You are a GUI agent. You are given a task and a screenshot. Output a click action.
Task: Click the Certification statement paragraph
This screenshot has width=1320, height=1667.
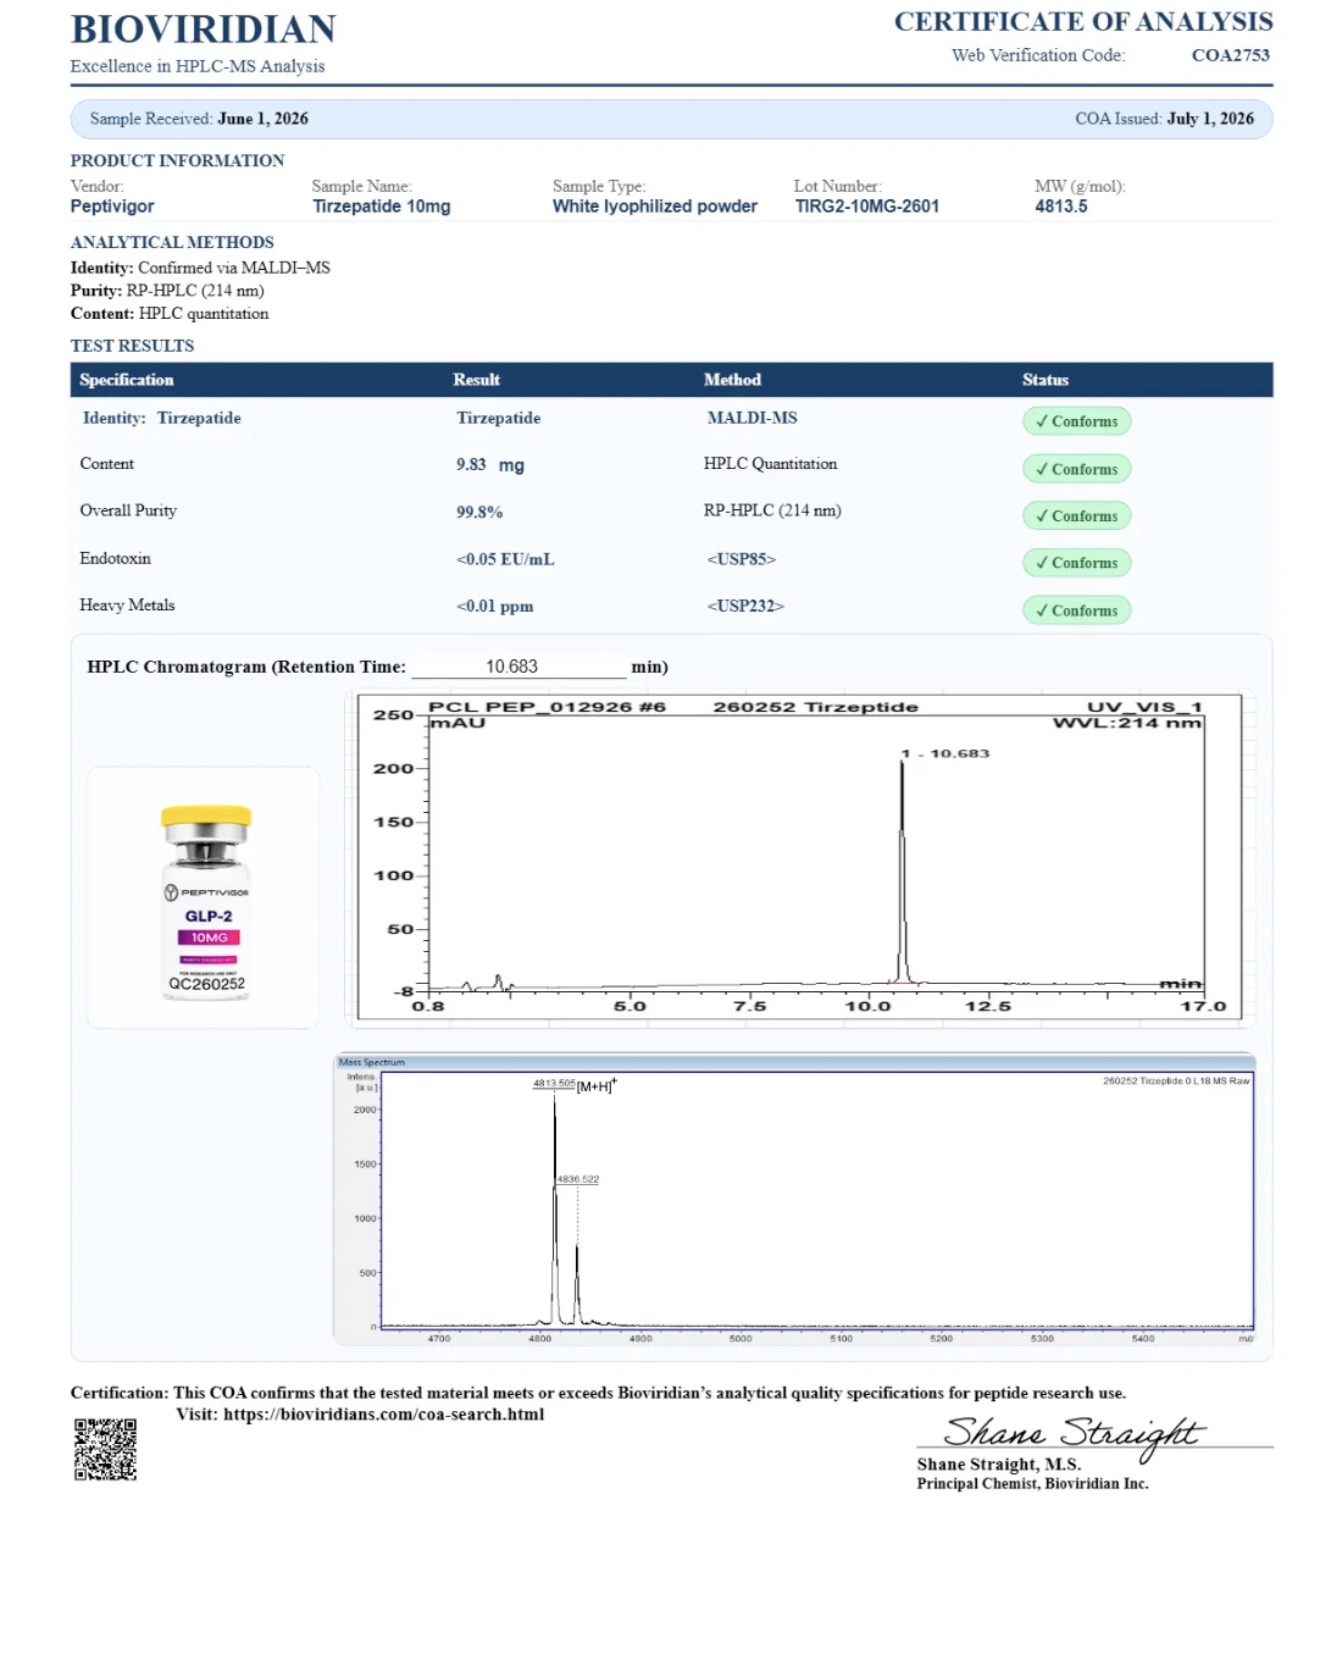pyautogui.click(x=597, y=1393)
